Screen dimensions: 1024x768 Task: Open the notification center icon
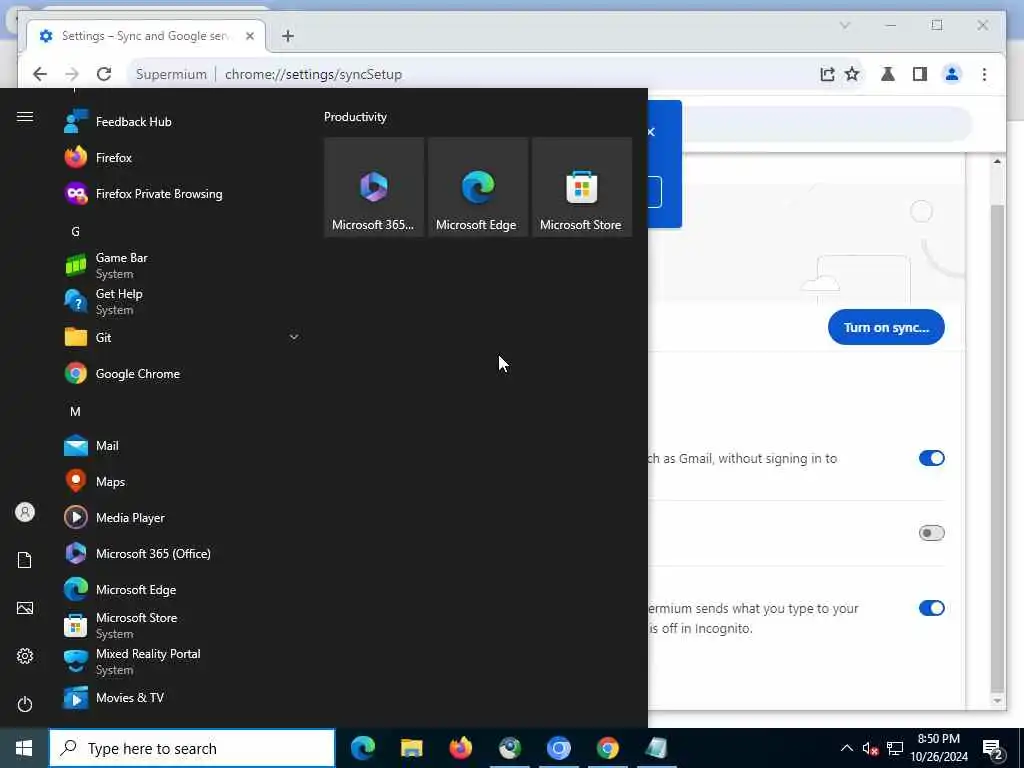(993, 749)
